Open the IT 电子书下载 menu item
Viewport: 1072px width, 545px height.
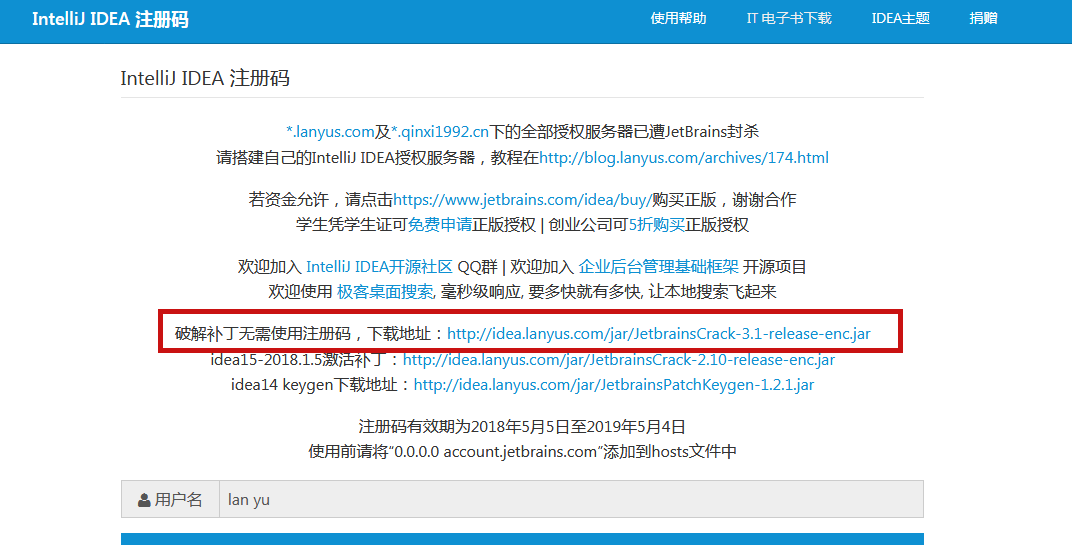[x=789, y=18]
